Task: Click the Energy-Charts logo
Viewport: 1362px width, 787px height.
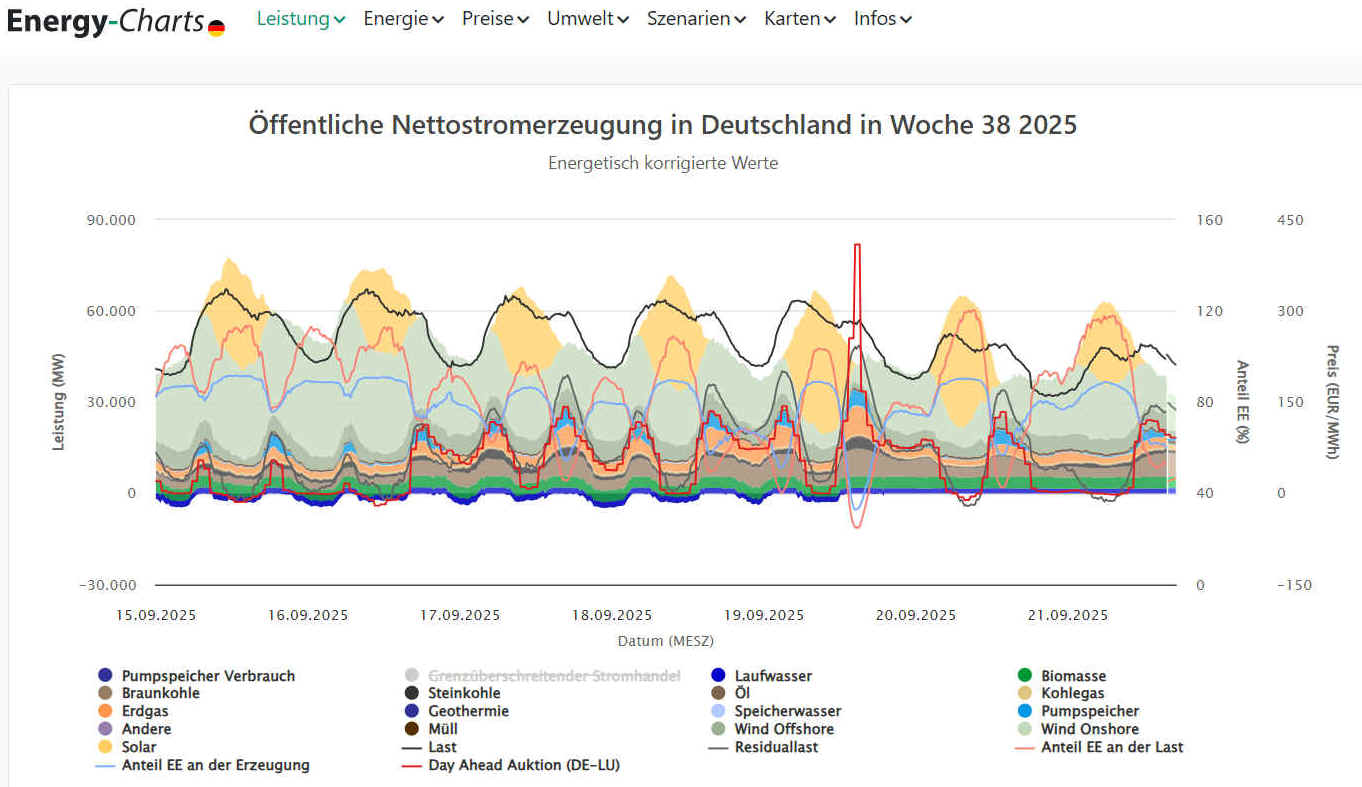Action: click(105, 21)
